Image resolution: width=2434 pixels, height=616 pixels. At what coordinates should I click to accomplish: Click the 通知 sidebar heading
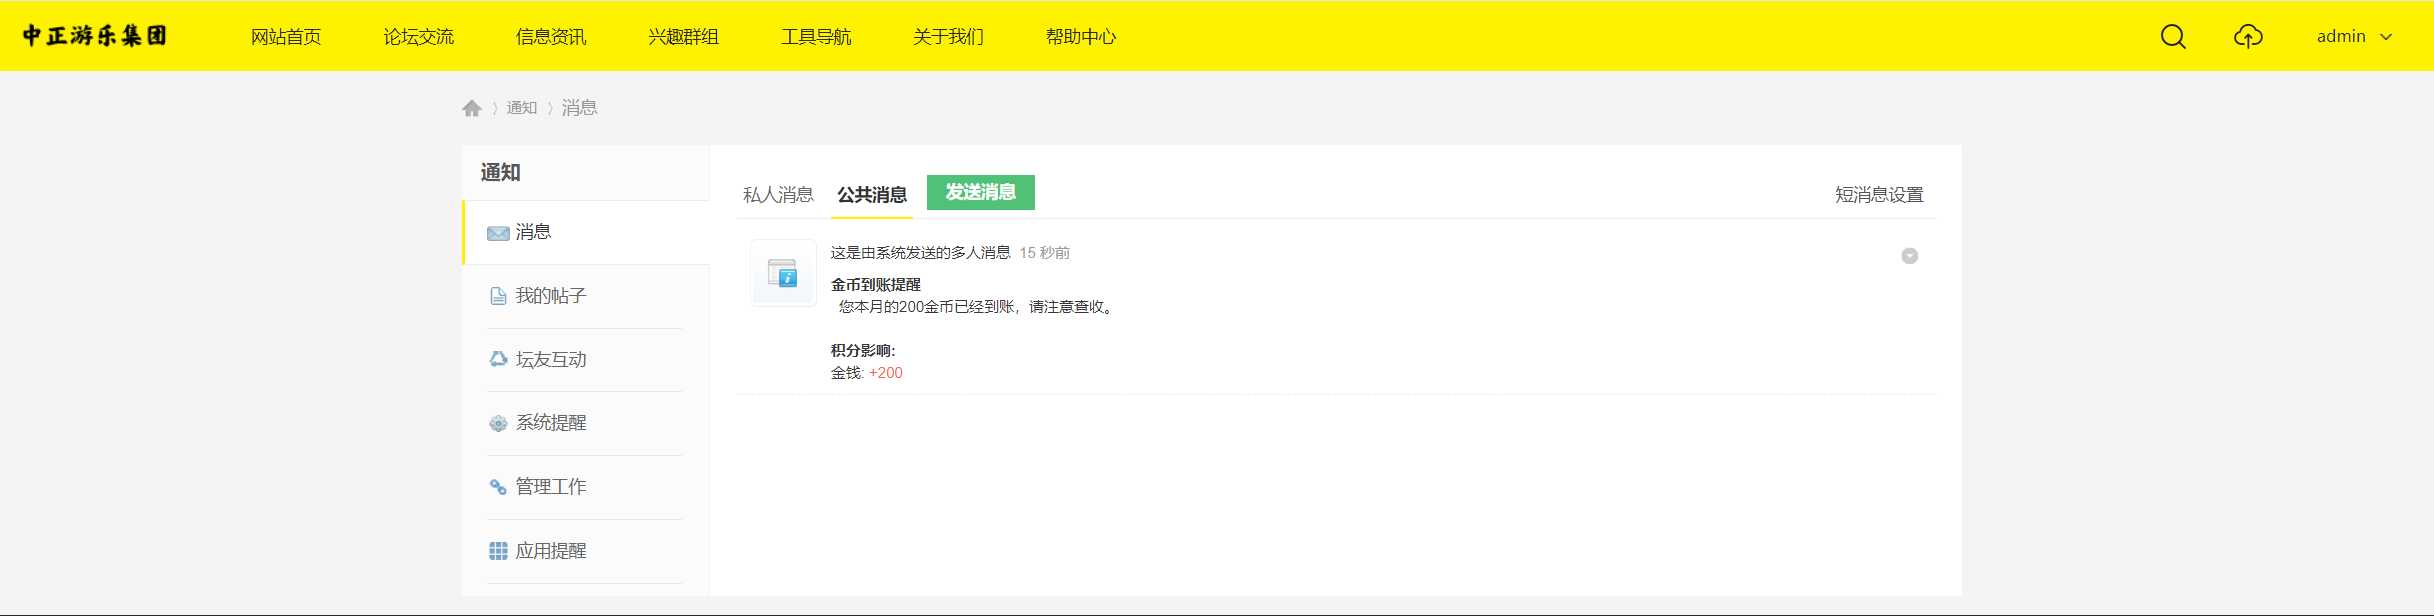pos(500,172)
